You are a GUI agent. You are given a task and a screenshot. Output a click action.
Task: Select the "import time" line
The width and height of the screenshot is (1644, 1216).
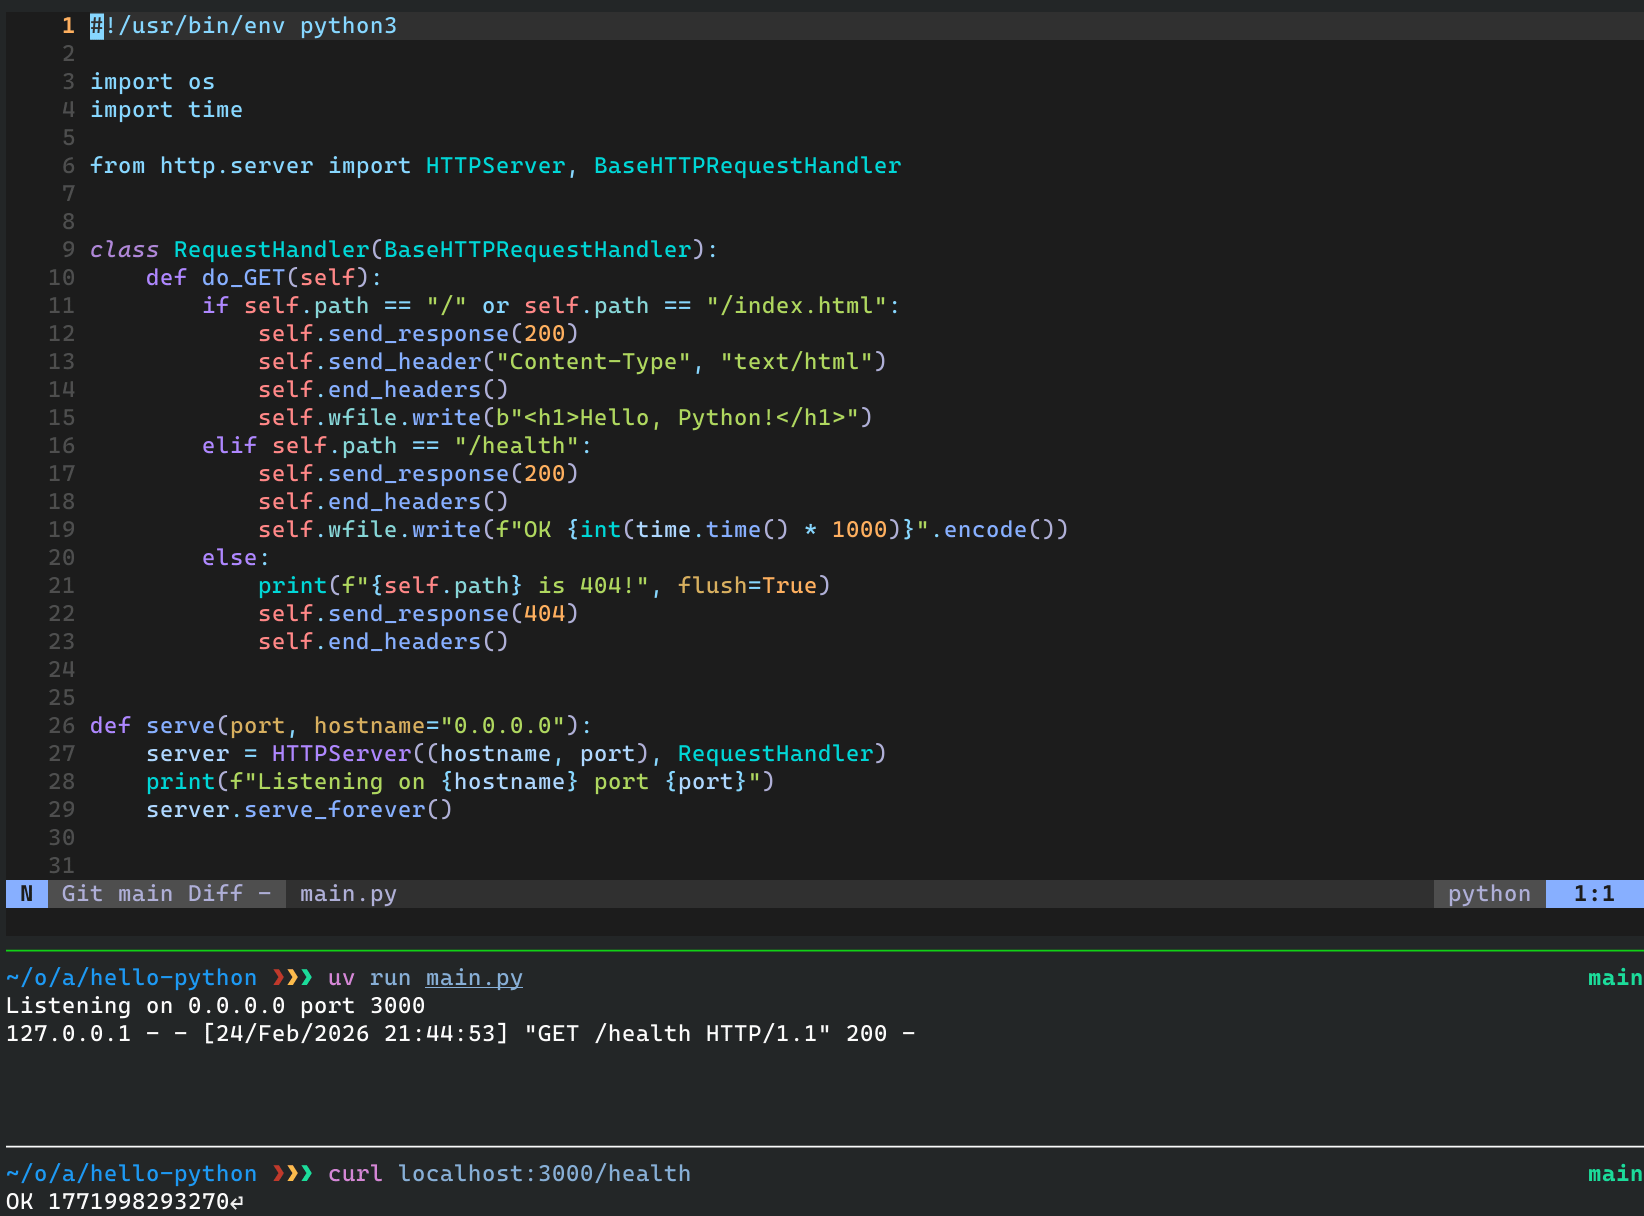click(166, 110)
